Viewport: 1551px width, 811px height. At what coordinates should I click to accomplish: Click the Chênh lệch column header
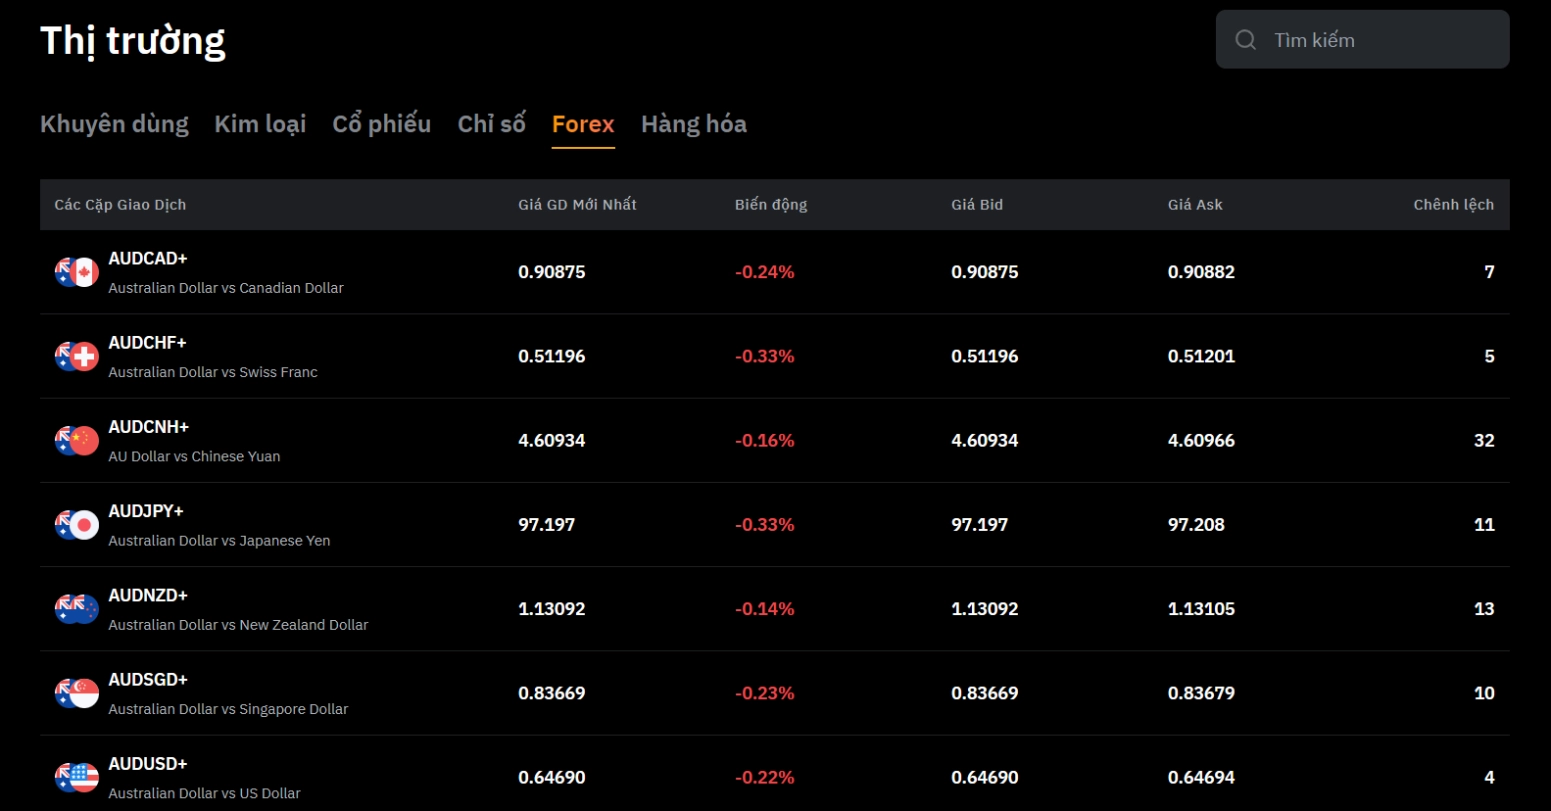click(x=1453, y=205)
